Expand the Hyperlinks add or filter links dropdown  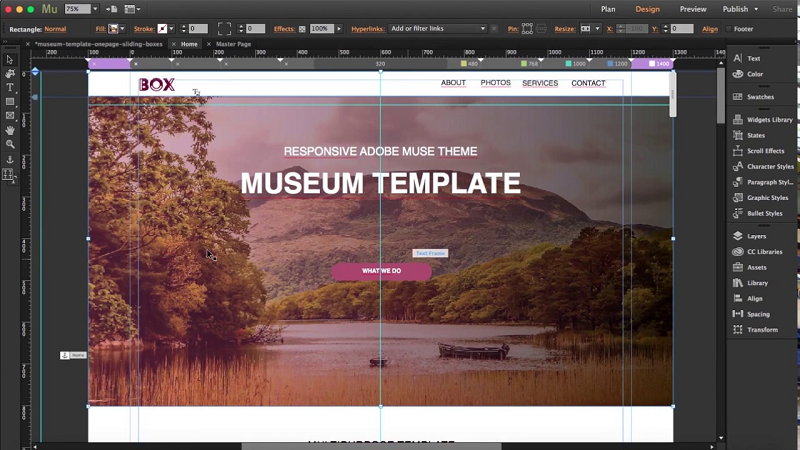coord(482,29)
